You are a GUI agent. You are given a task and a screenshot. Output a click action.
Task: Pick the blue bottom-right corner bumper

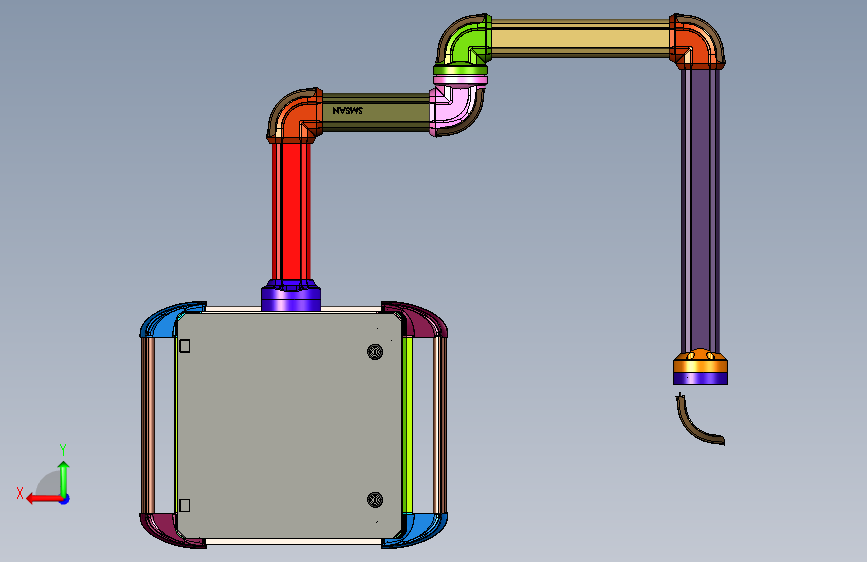tap(422, 529)
